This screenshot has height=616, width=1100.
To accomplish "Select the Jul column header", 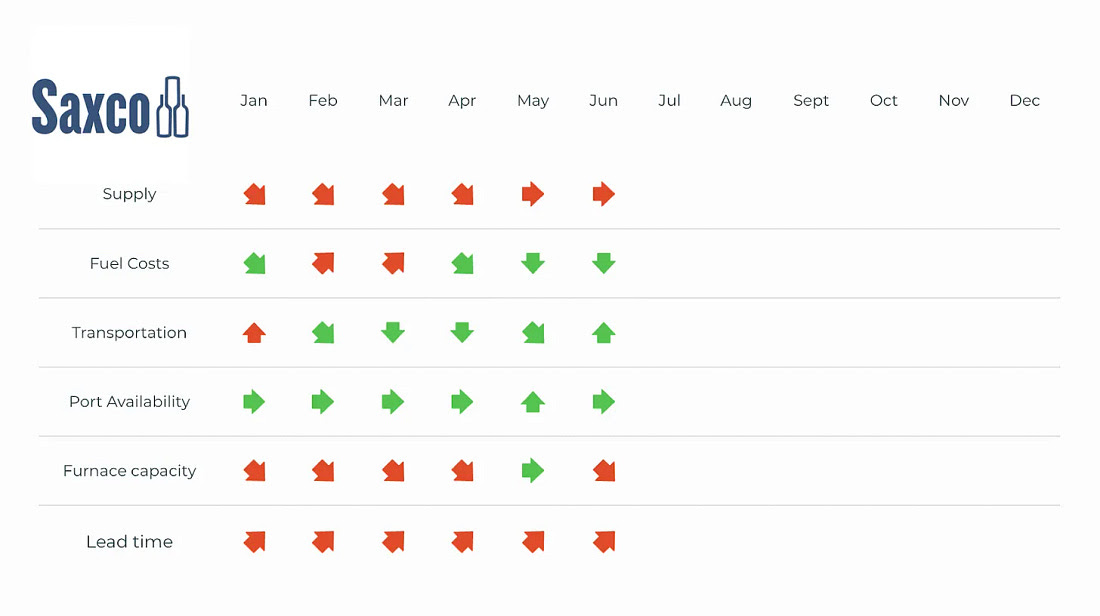I will coord(669,101).
